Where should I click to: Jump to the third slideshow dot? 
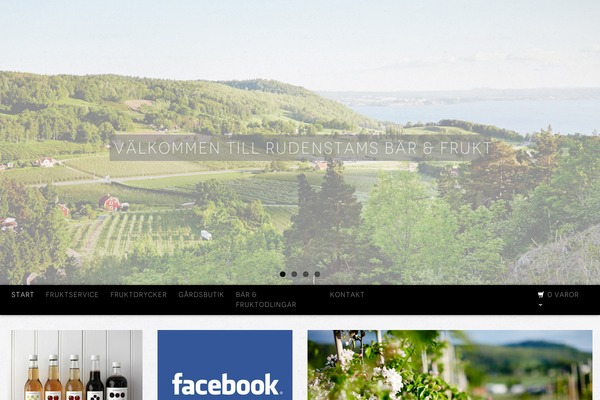point(305,274)
